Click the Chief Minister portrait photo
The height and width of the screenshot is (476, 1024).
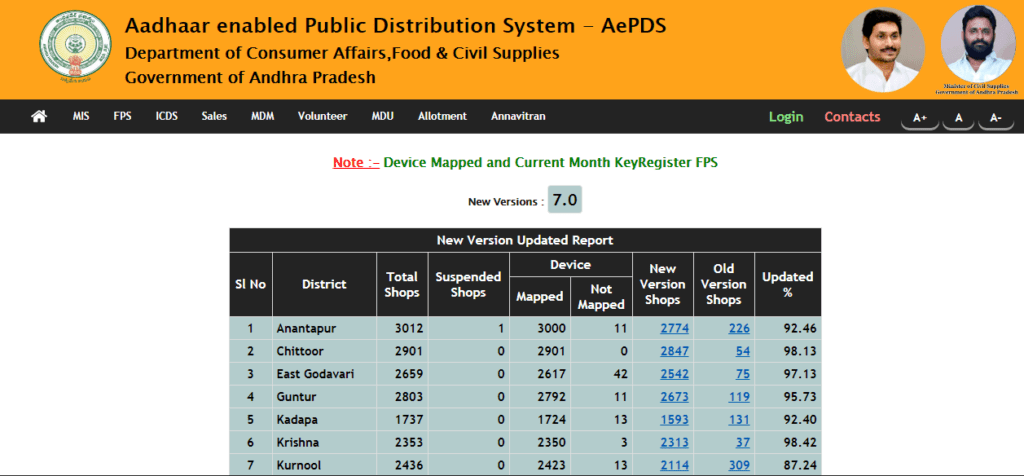pos(883,50)
